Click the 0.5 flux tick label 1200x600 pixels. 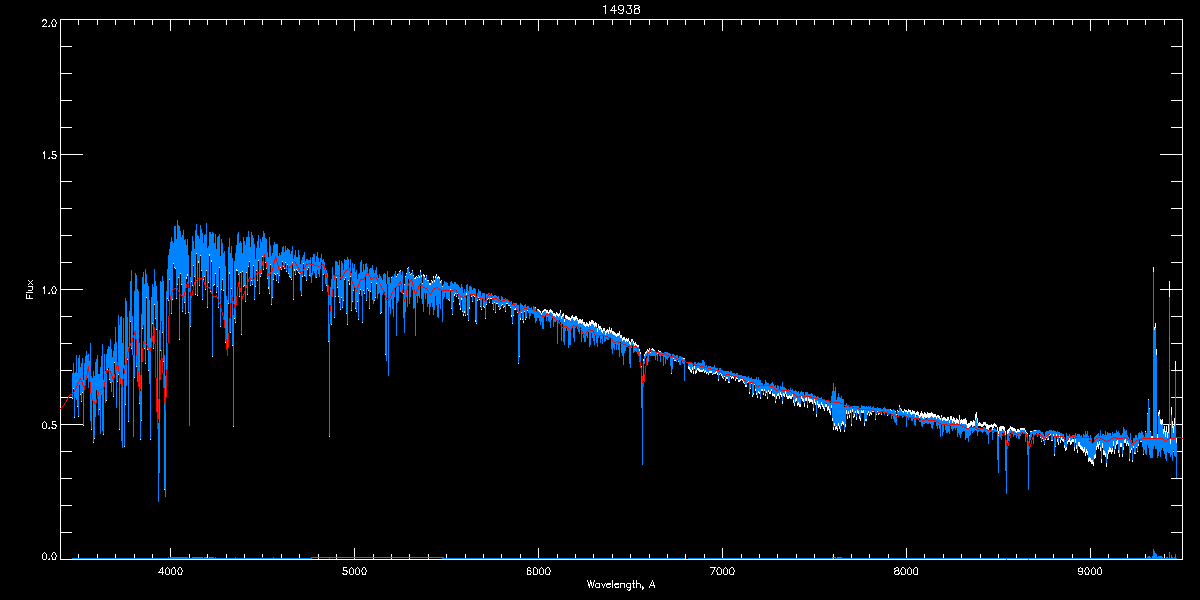point(48,424)
